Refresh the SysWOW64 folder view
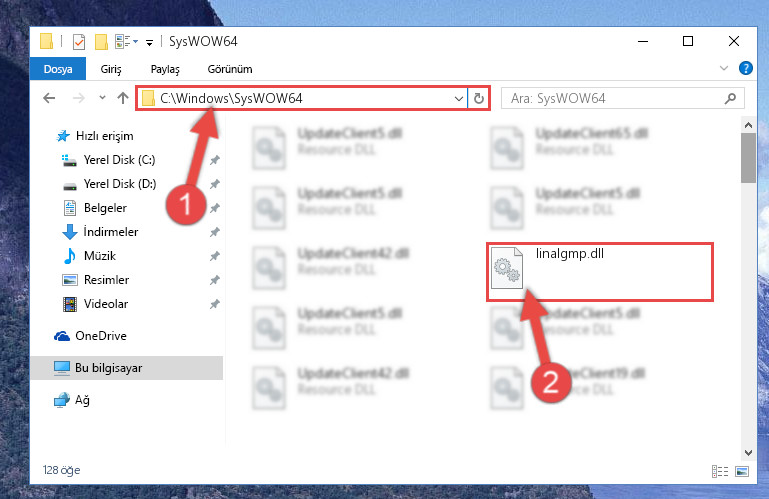The height and width of the screenshot is (499, 769). [479, 99]
